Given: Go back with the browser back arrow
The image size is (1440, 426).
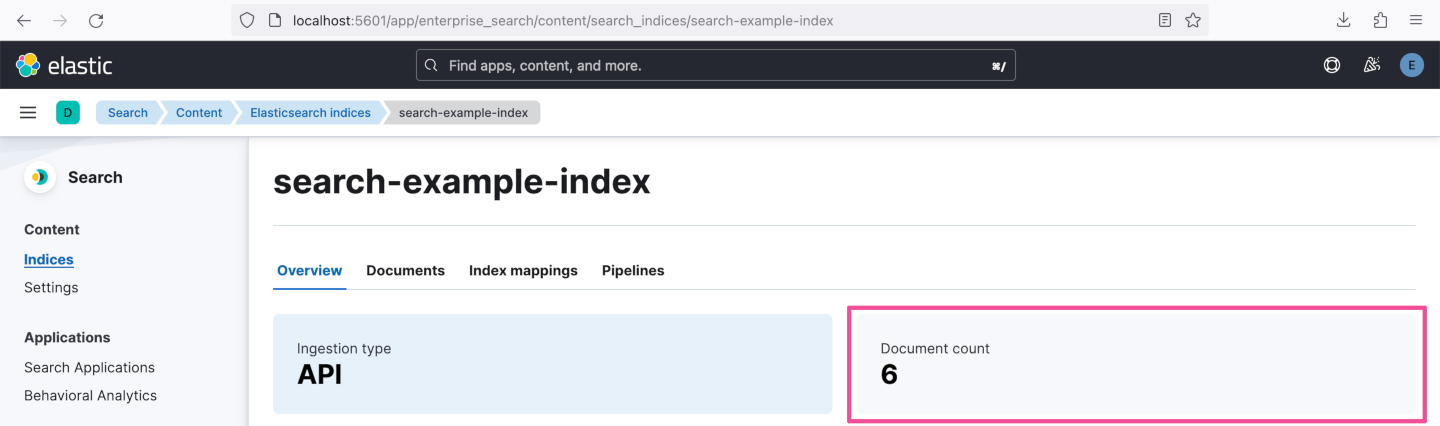Looking at the screenshot, I should (24, 20).
